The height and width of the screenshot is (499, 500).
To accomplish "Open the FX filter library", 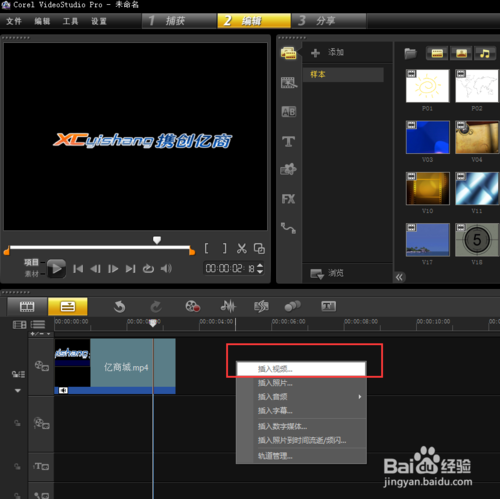I will pos(288,199).
